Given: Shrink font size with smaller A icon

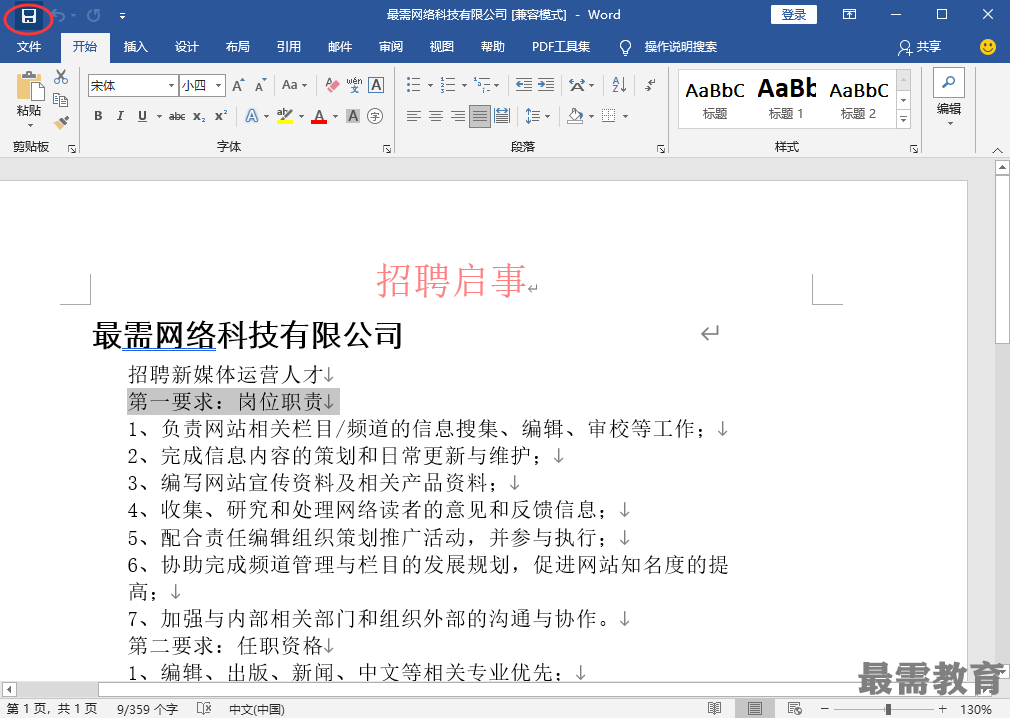Looking at the screenshot, I should point(260,86).
